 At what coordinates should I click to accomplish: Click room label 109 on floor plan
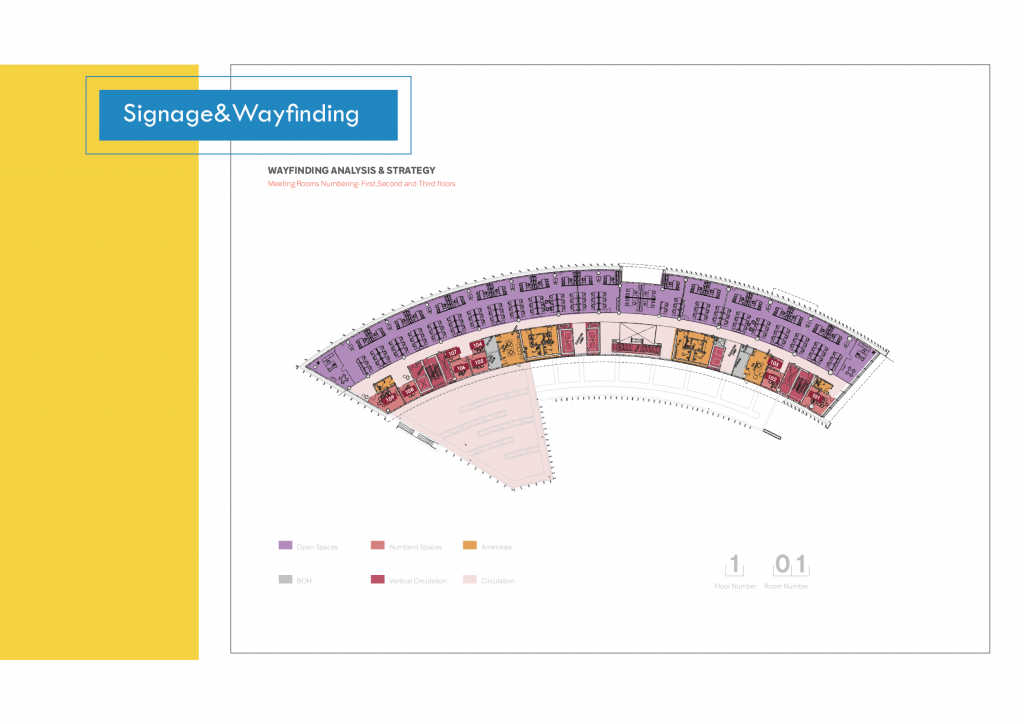[x=390, y=399]
